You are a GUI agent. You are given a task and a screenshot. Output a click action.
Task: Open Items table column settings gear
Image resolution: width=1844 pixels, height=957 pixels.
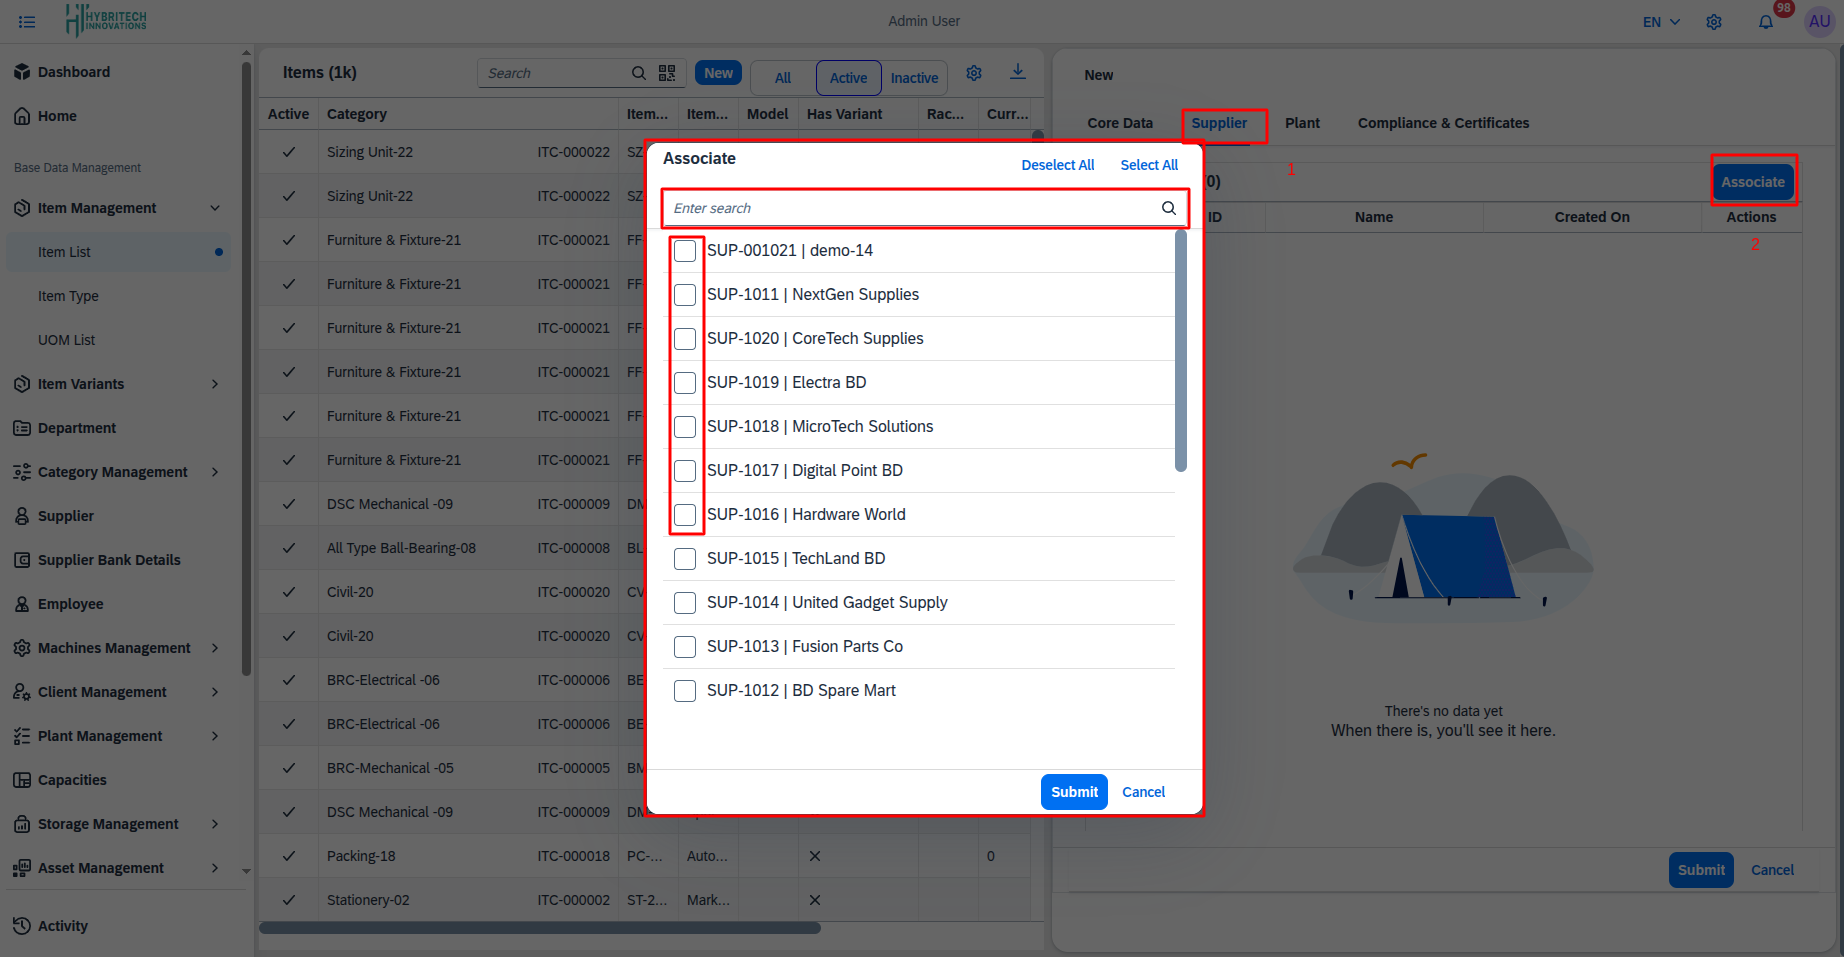974,73
